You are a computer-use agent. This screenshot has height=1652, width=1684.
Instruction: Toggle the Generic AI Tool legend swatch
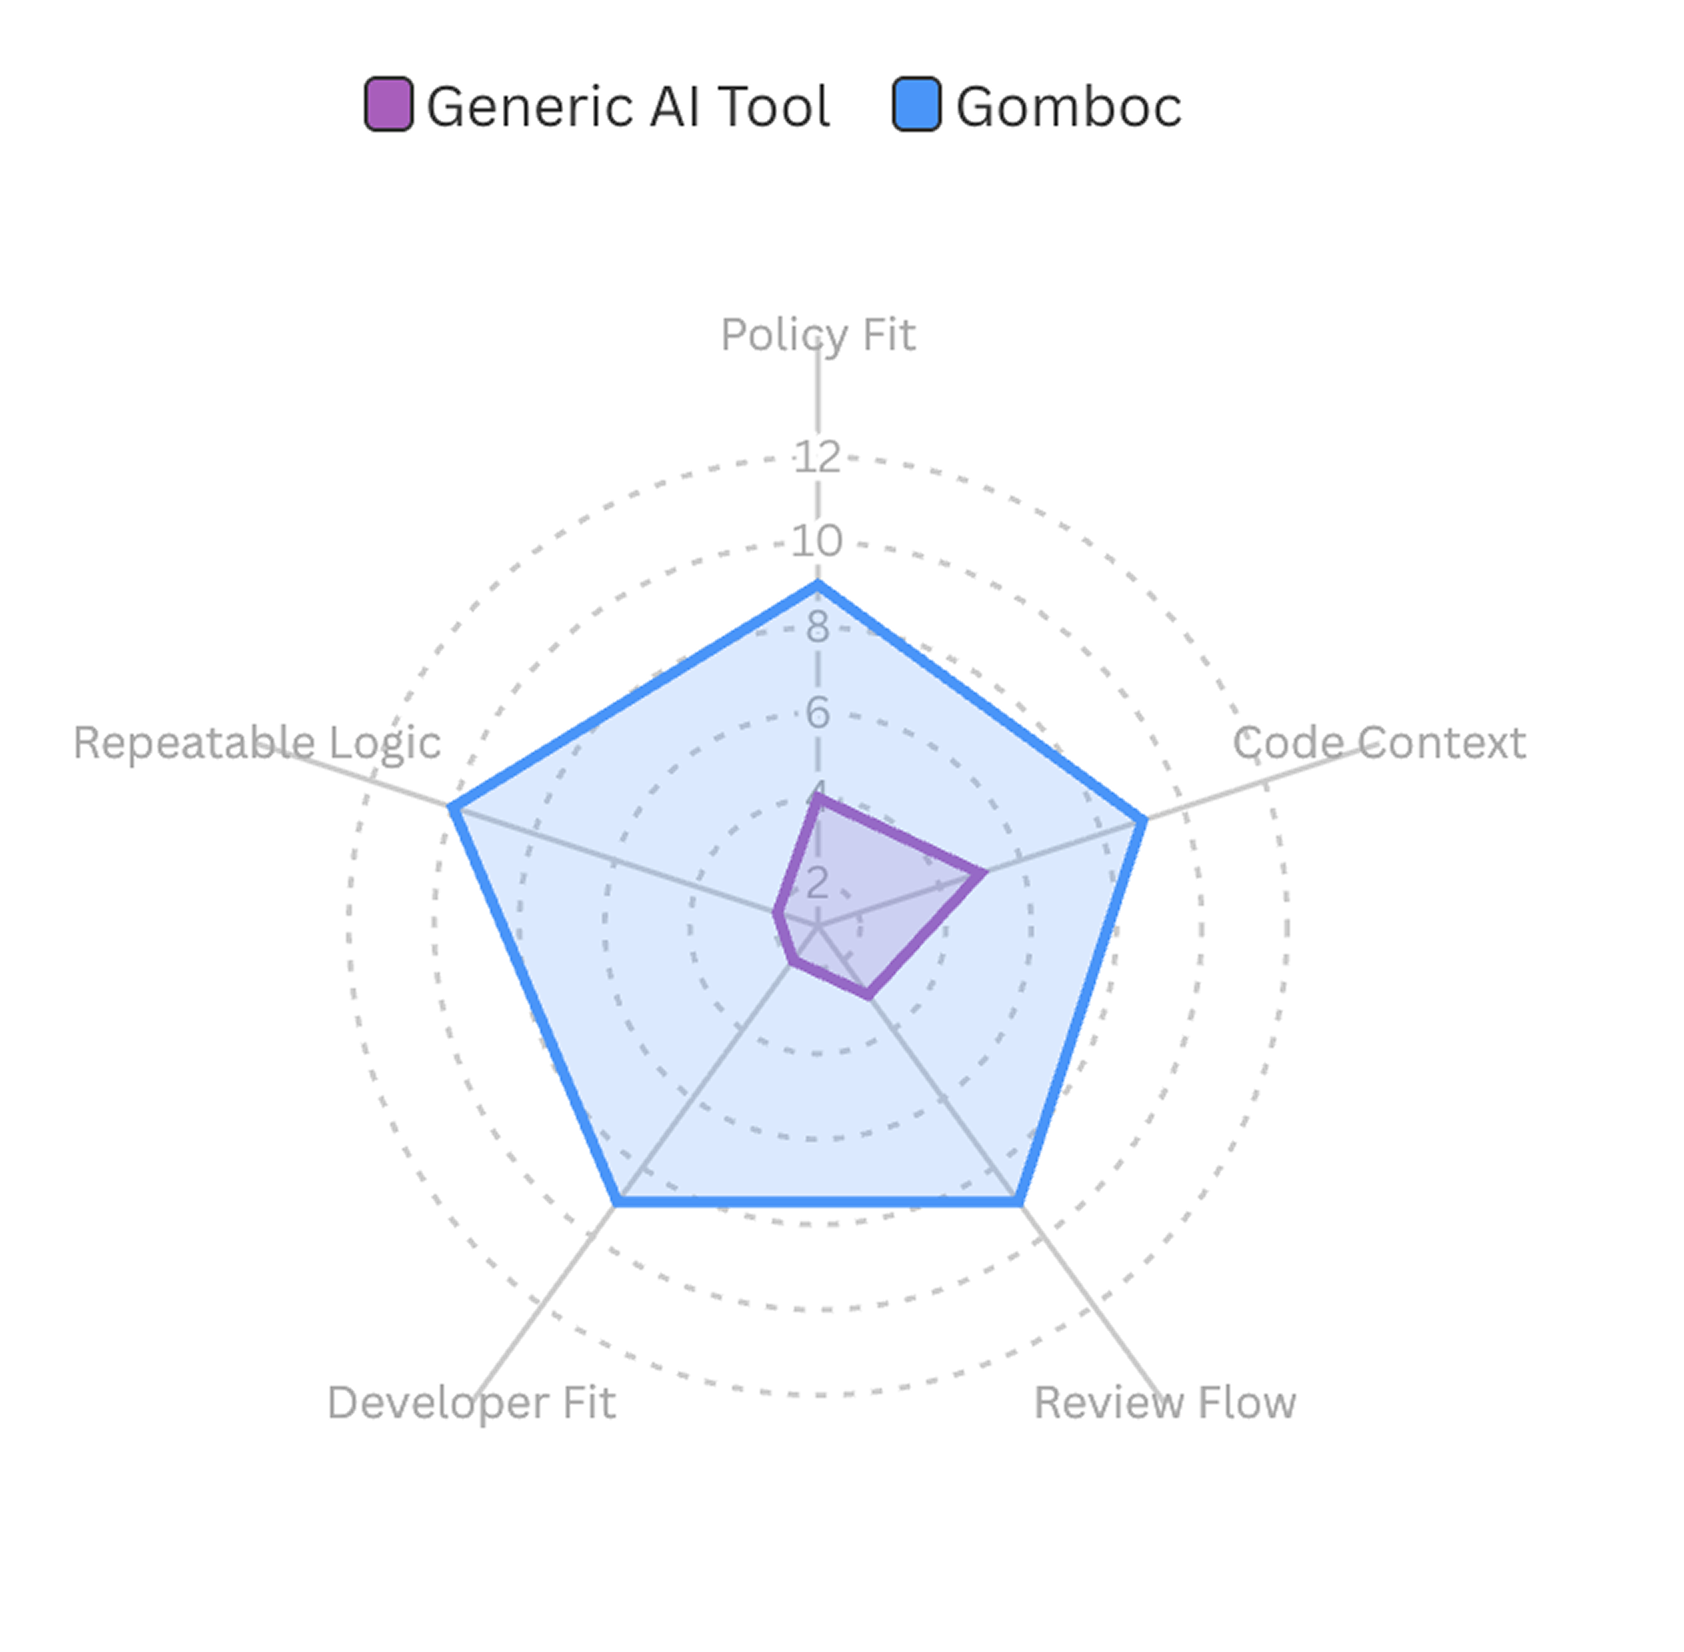click(388, 104)
